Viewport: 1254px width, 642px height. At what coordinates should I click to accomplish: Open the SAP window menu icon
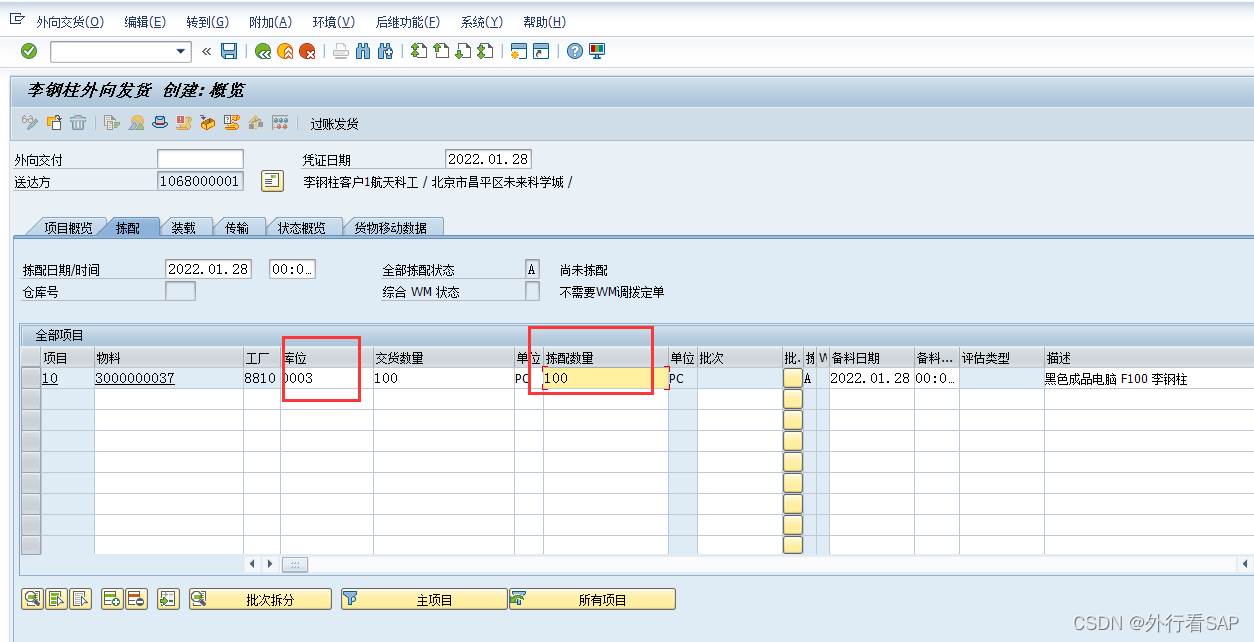17,20
